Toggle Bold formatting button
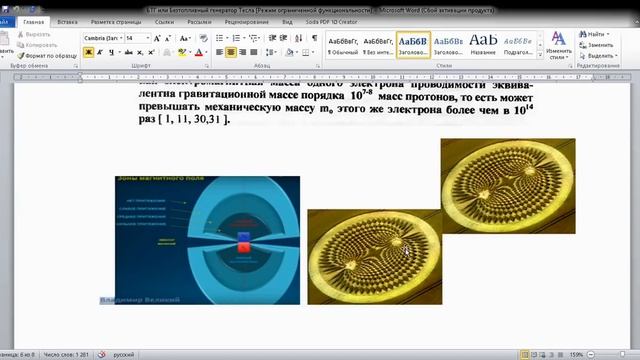This screenshot has height=360, width=640. [x=88, y=52]
